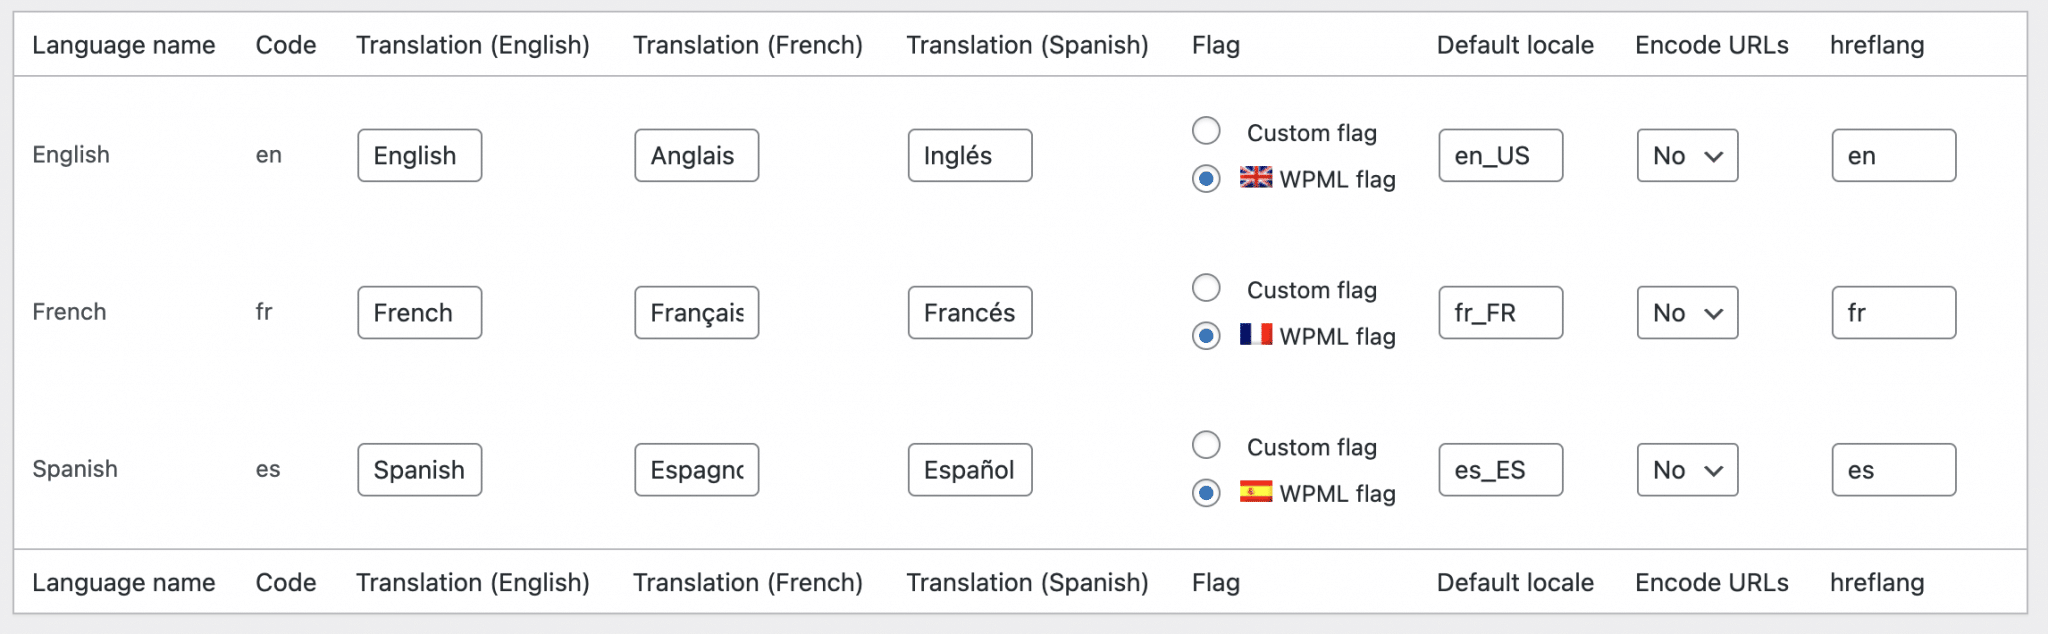This screenshot has width=2048, height=634.
Task: Click 'Default locale' header at table top
Action: click(1515, 45)
